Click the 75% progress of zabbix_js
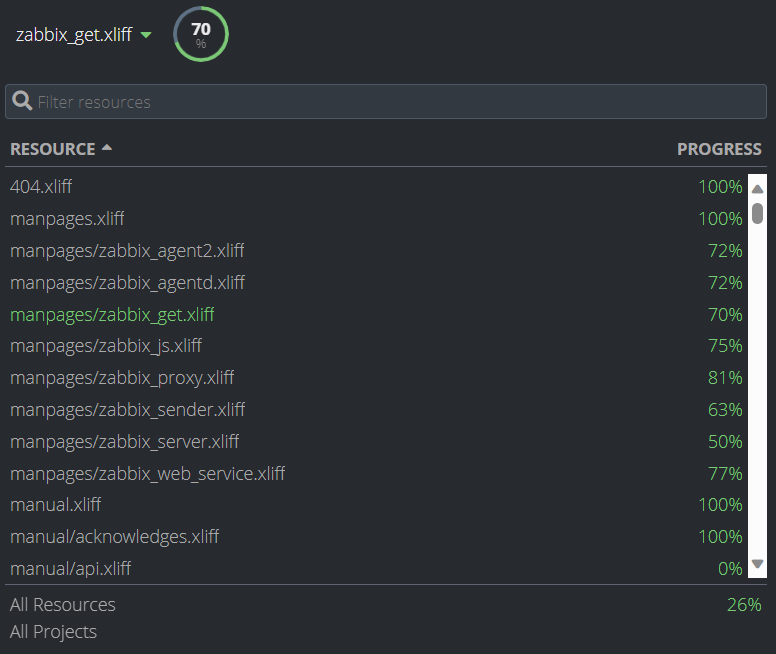The height and width of the screenshot is (654, 776). 725,346
